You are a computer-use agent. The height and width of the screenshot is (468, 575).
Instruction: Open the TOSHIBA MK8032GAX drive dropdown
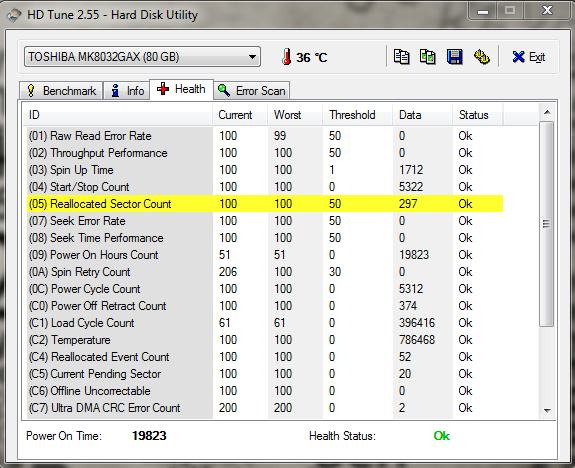click(x=142, y=56)
